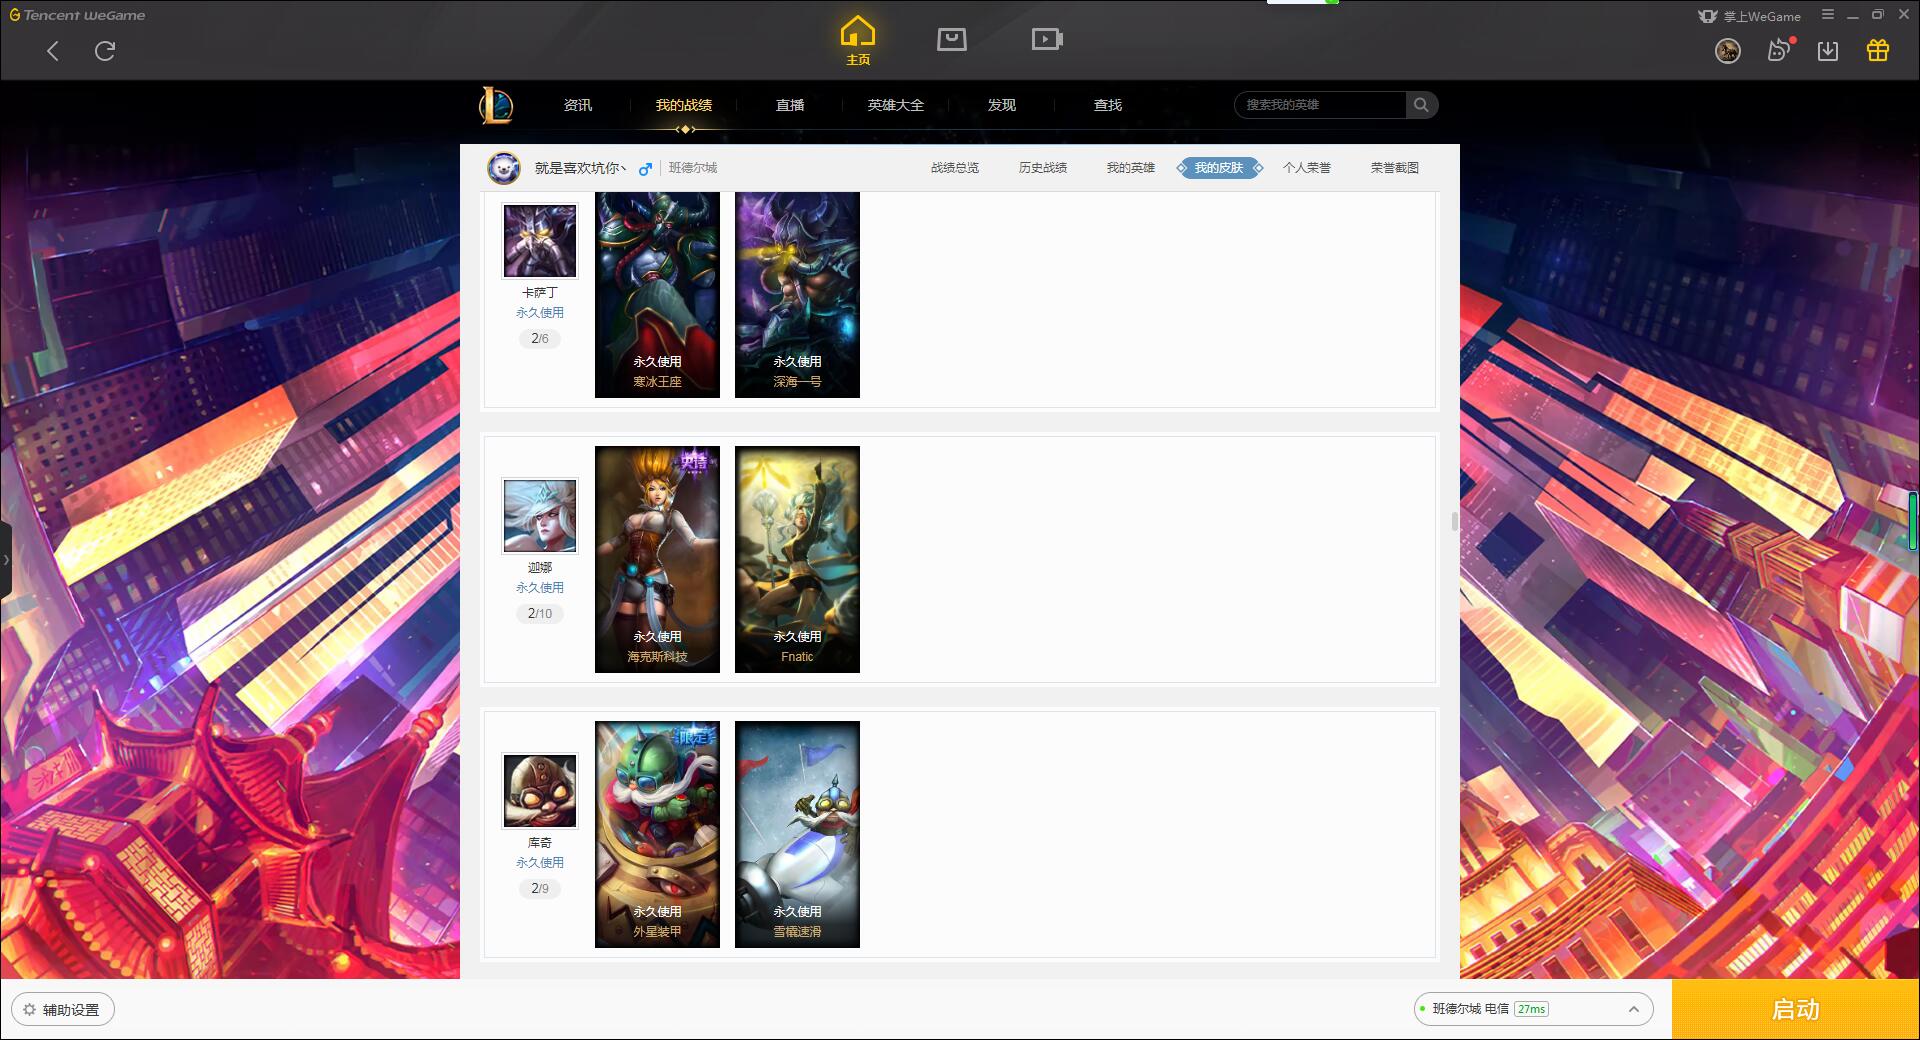Refresh the page with reload icon
1920x1040 pixels.
[105, 51]
